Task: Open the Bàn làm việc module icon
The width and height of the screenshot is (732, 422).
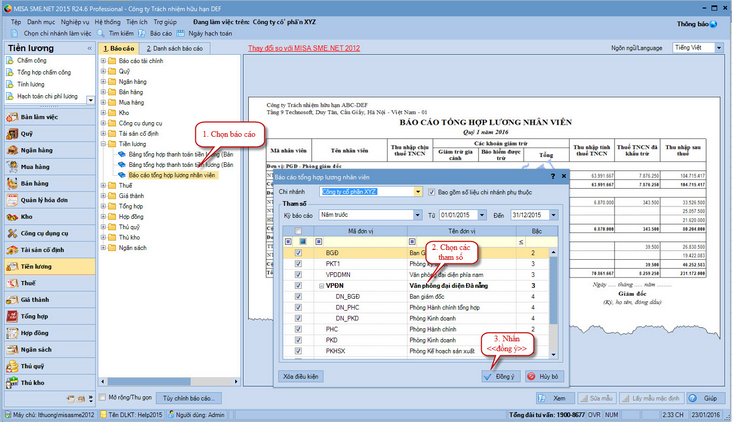Action: point(12,117)
